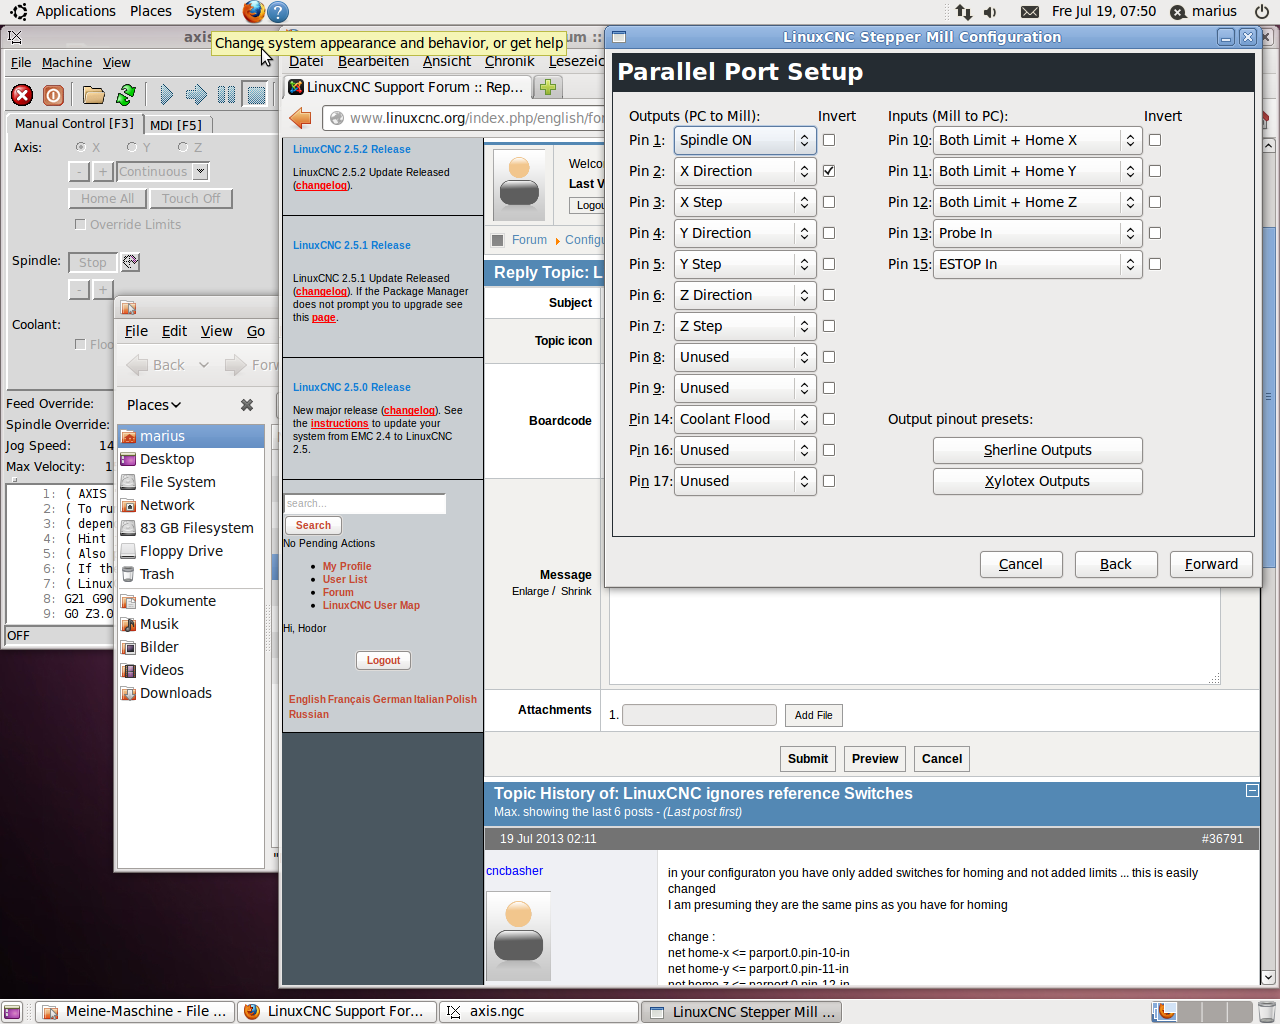1280x1024 pixels.
Task: Click the red Estop button in AXIS toolbar
Action: pyautogui.click(x=22, y=95)
